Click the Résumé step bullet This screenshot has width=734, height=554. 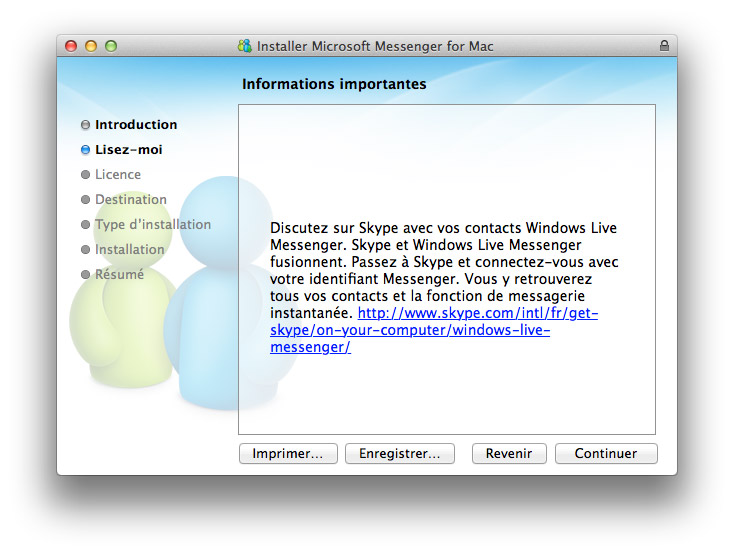pos(85,274)
